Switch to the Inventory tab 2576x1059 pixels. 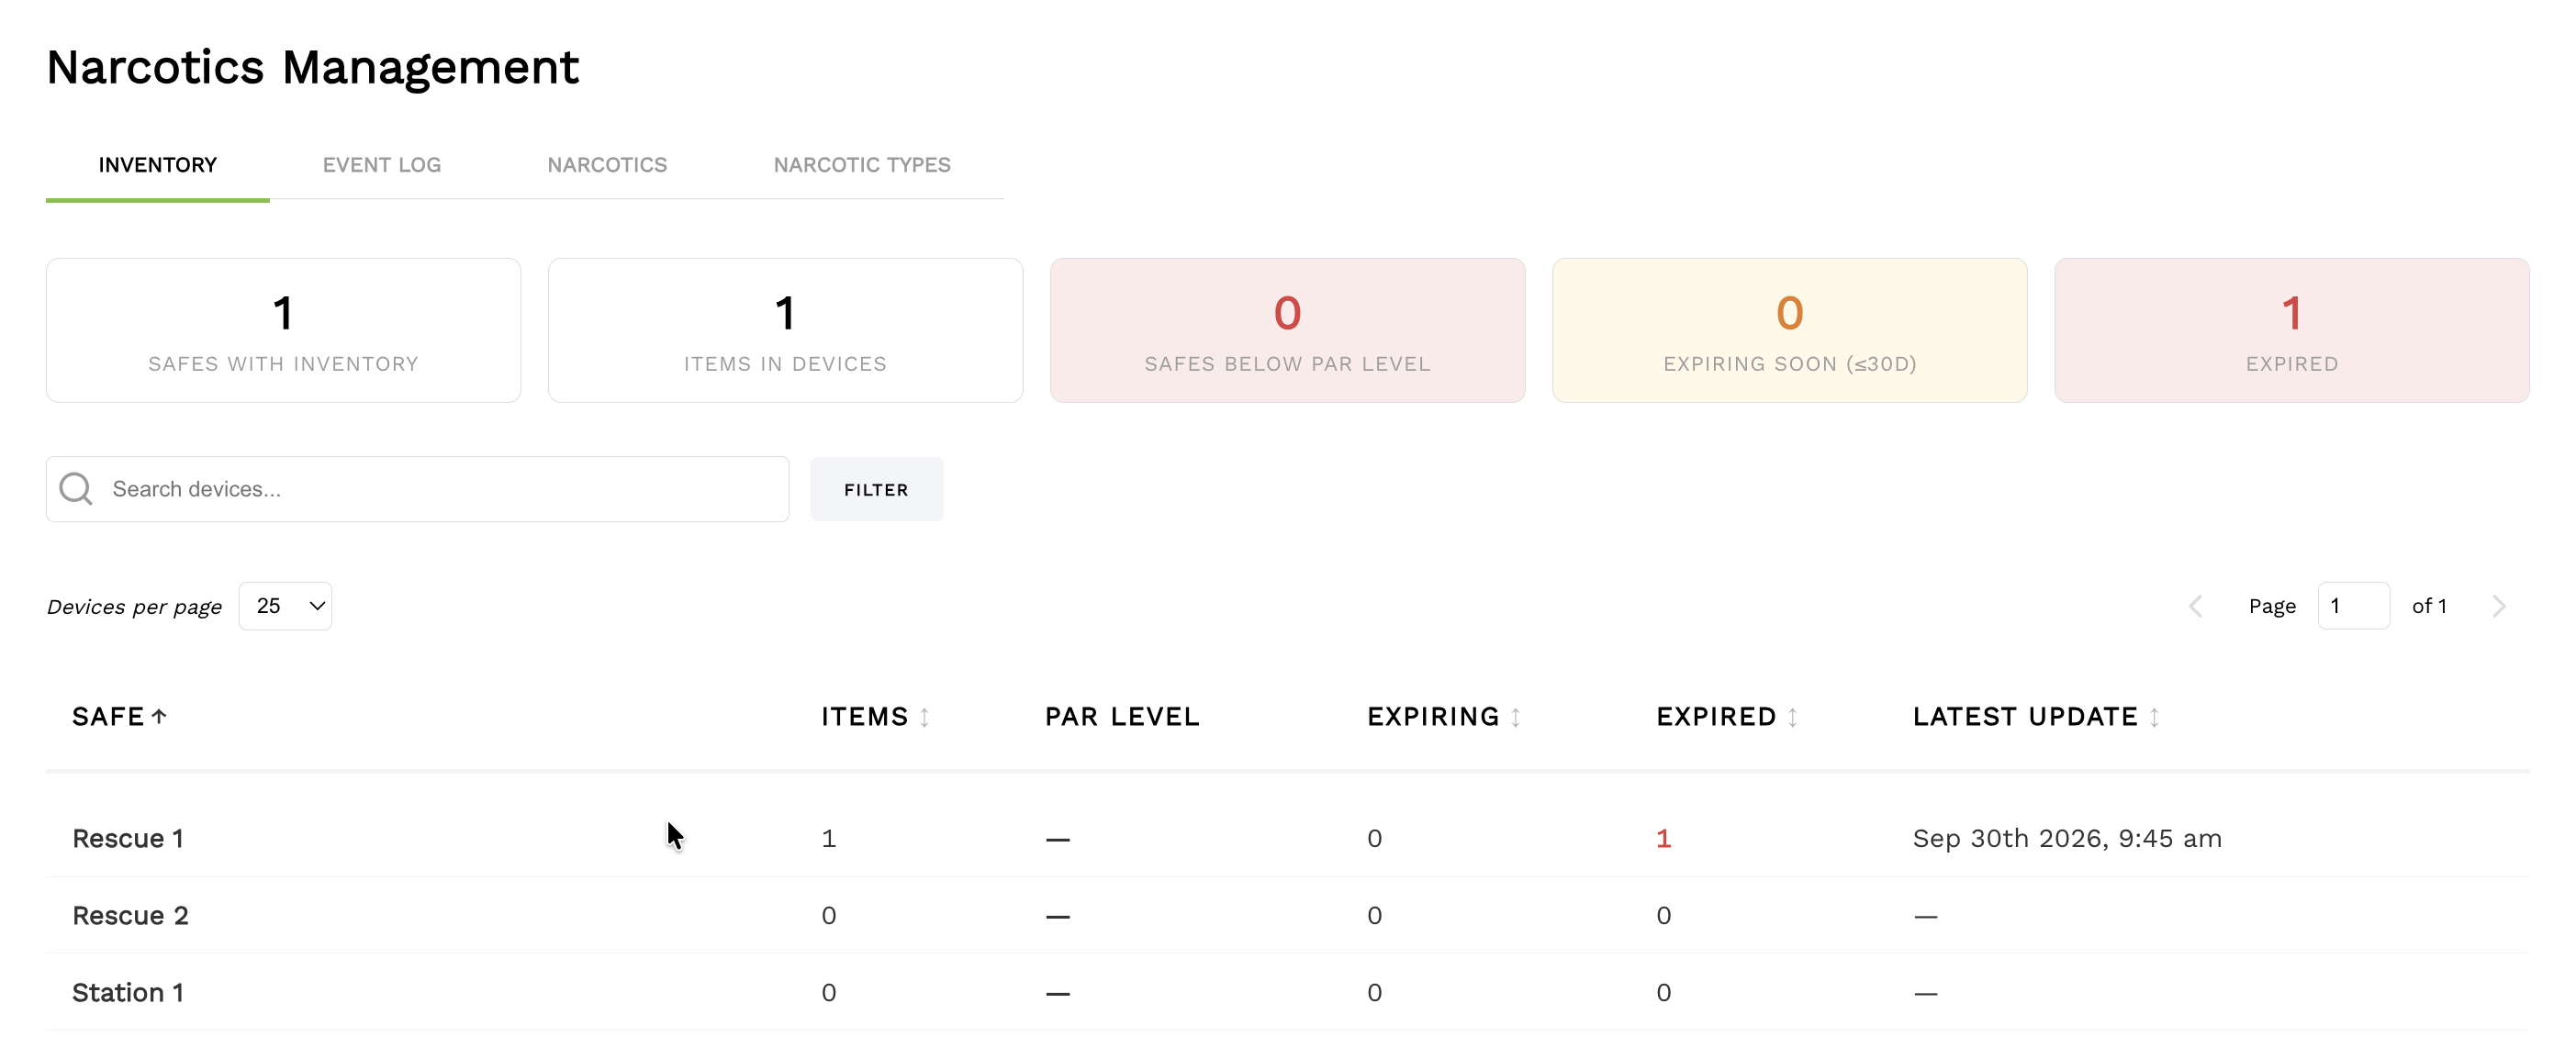158,165
